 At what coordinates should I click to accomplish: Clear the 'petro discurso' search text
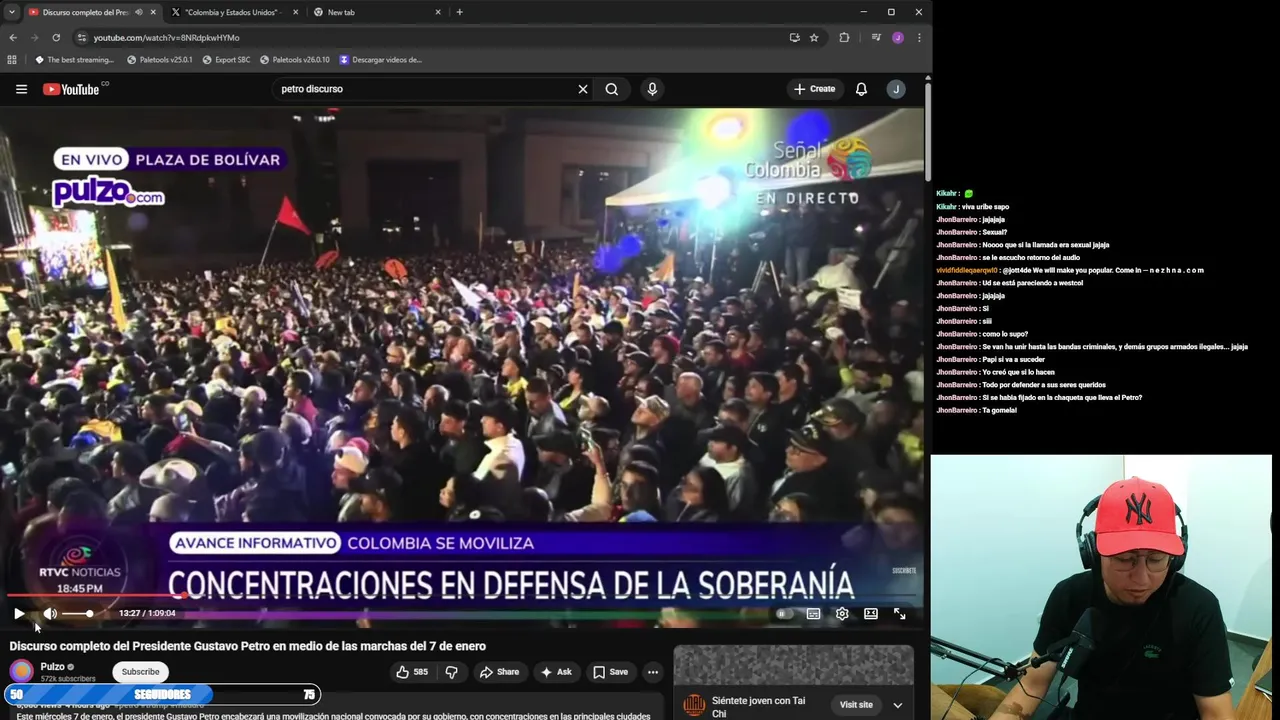583,89
